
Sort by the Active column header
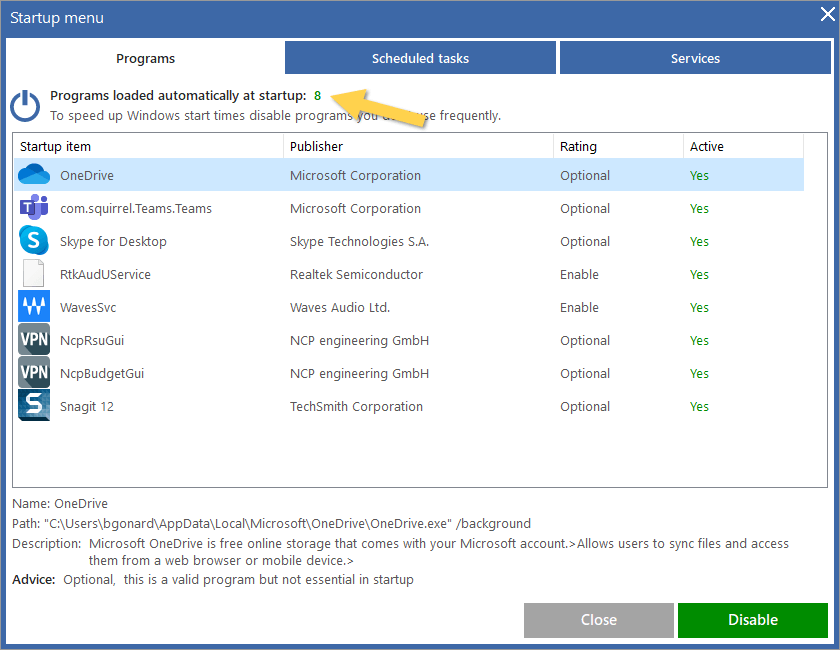coord(744,146)
